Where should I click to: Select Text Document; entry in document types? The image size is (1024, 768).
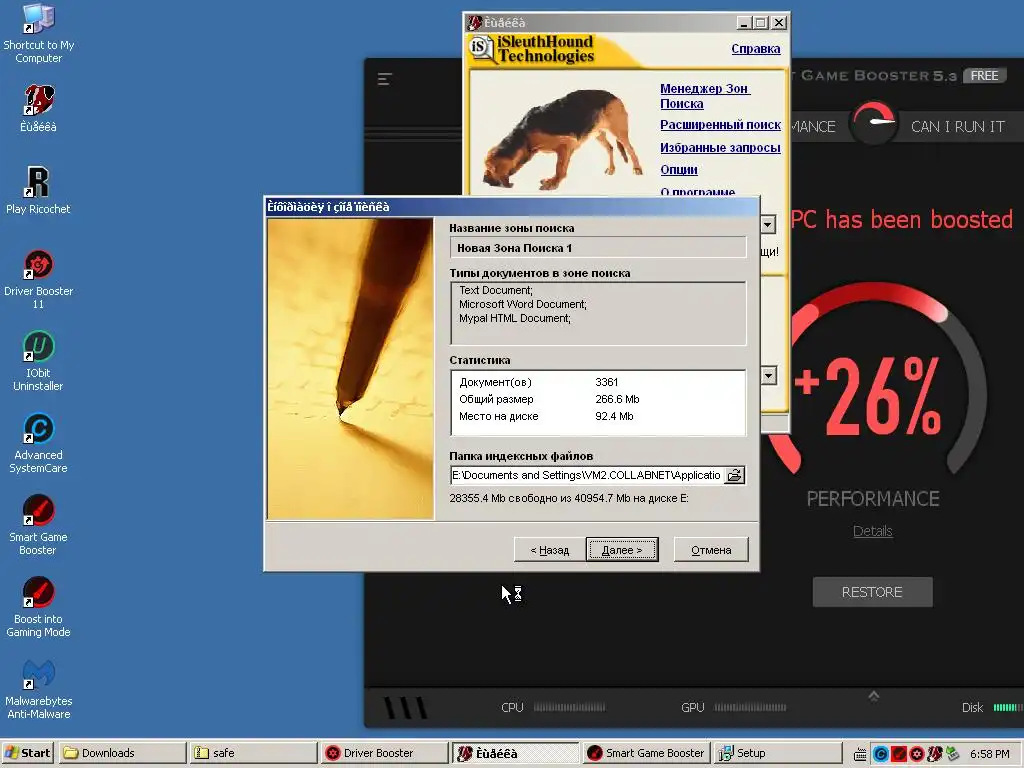tap(496, 290)
